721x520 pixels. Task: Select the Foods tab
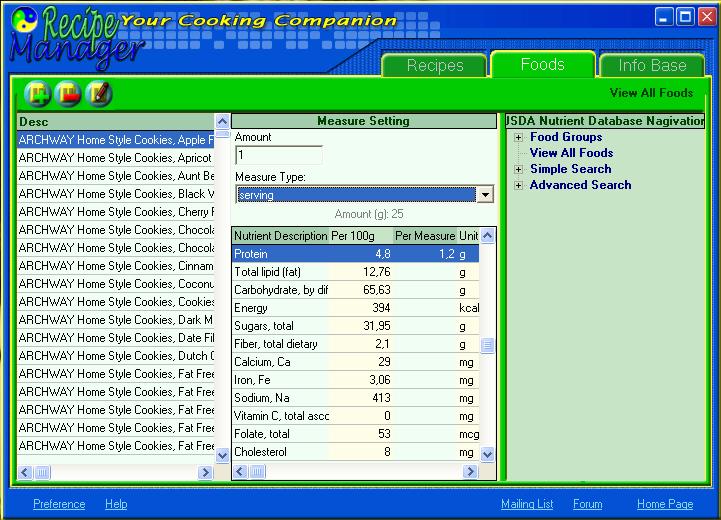(543, 64)
